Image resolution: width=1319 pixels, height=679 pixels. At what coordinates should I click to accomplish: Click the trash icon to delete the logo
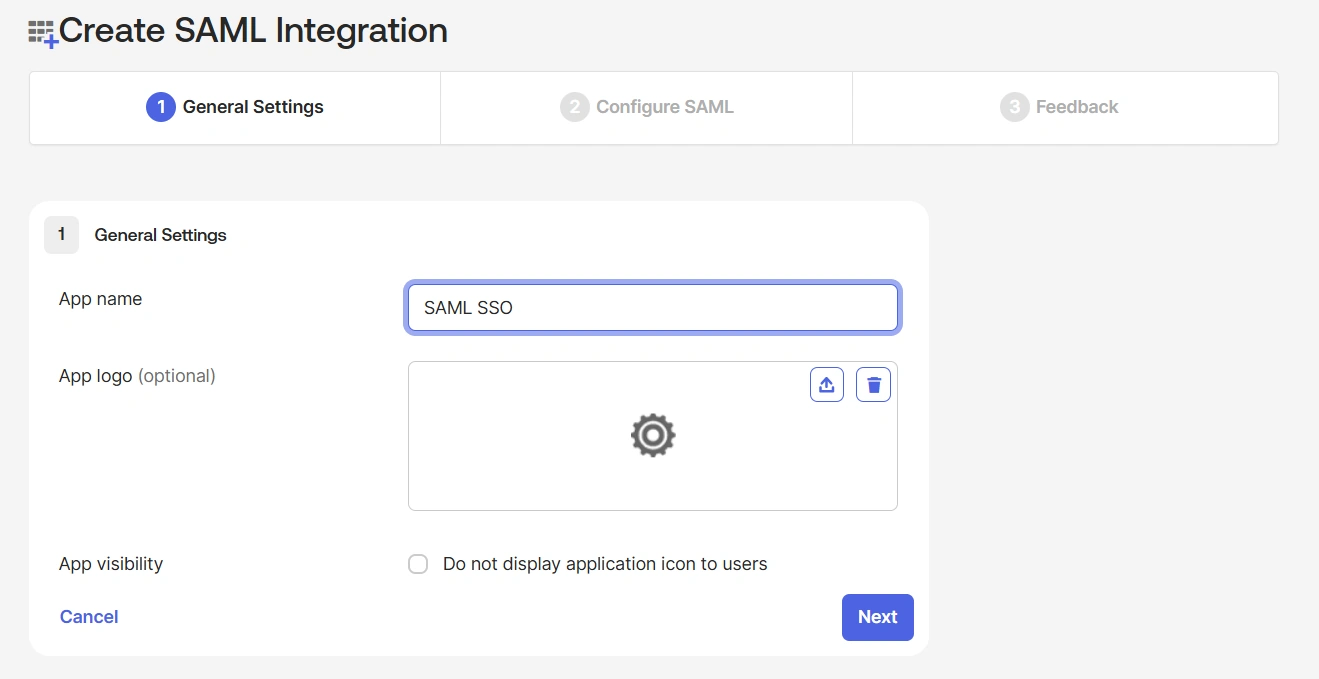click(873, 384)
